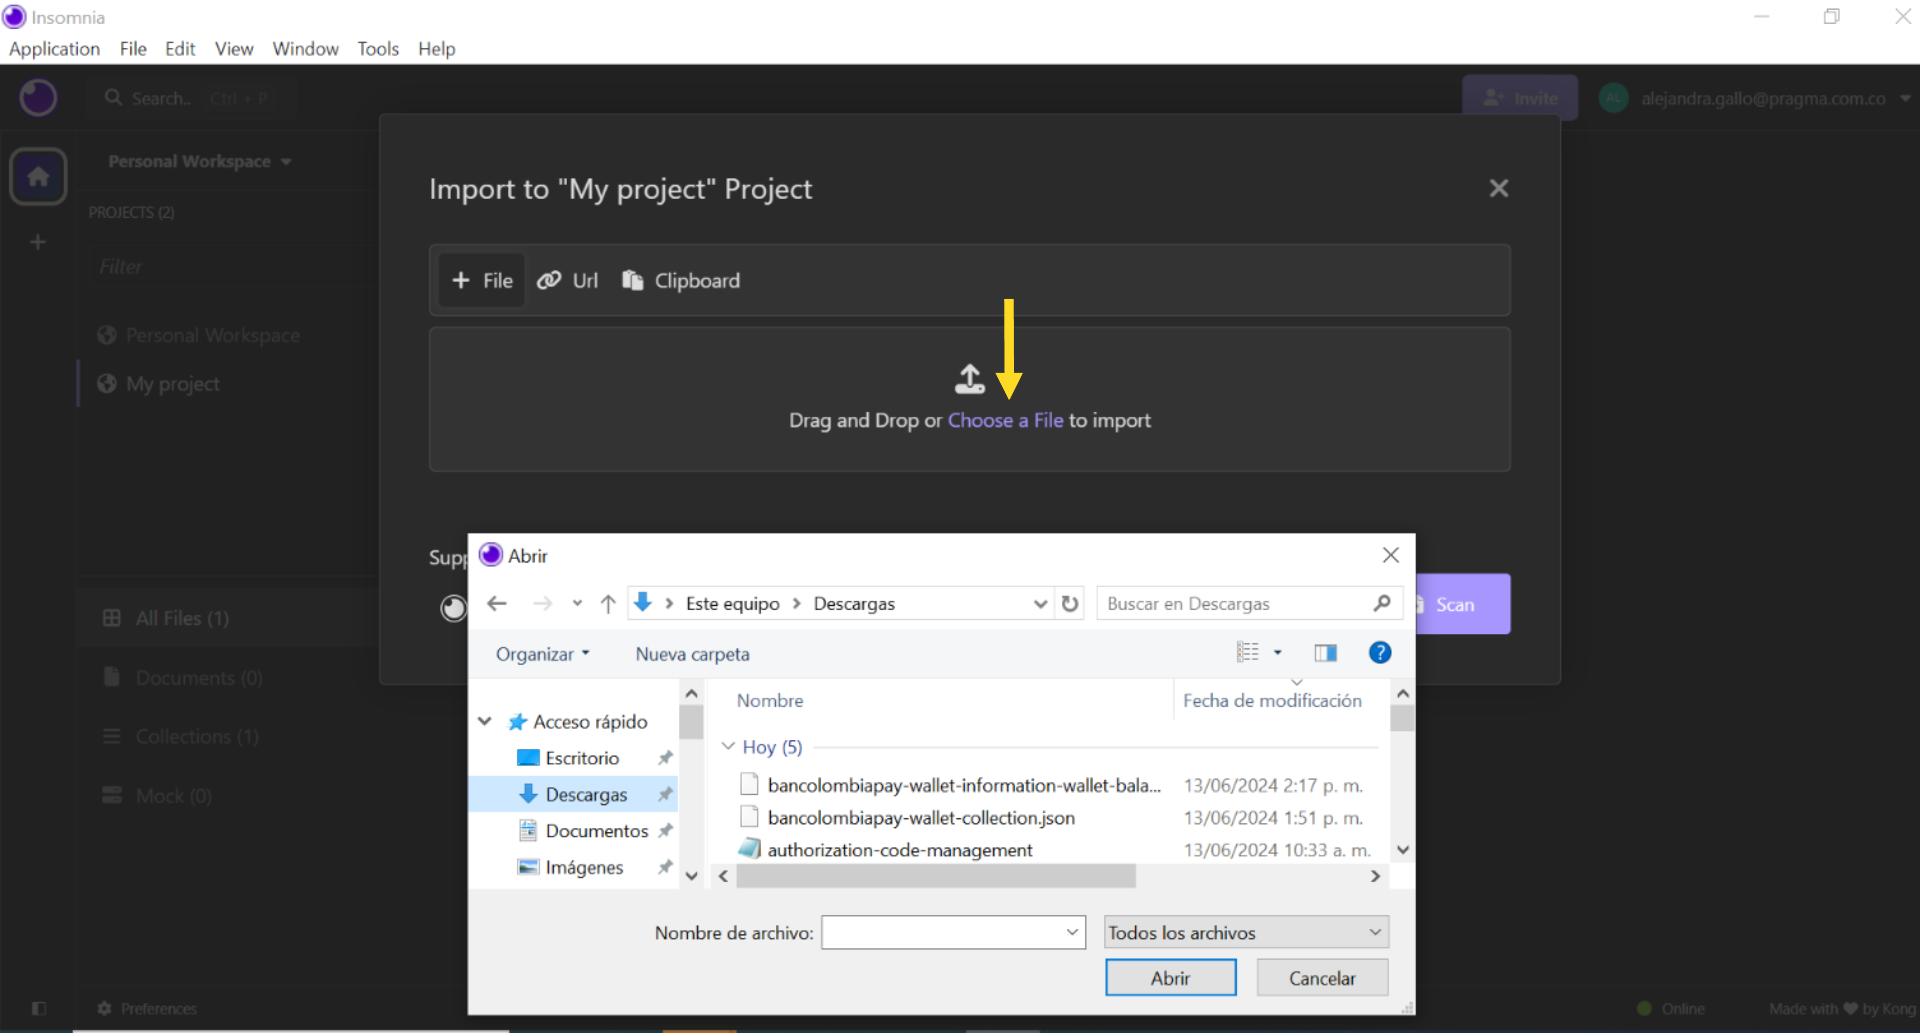Collapse the Acceso rápido tree

click(485, 721)
